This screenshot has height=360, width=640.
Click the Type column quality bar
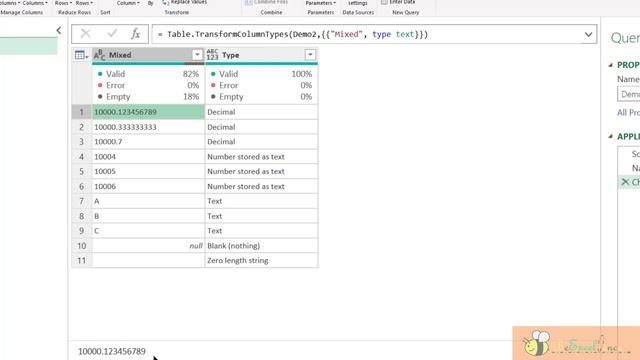click(261, 64)
